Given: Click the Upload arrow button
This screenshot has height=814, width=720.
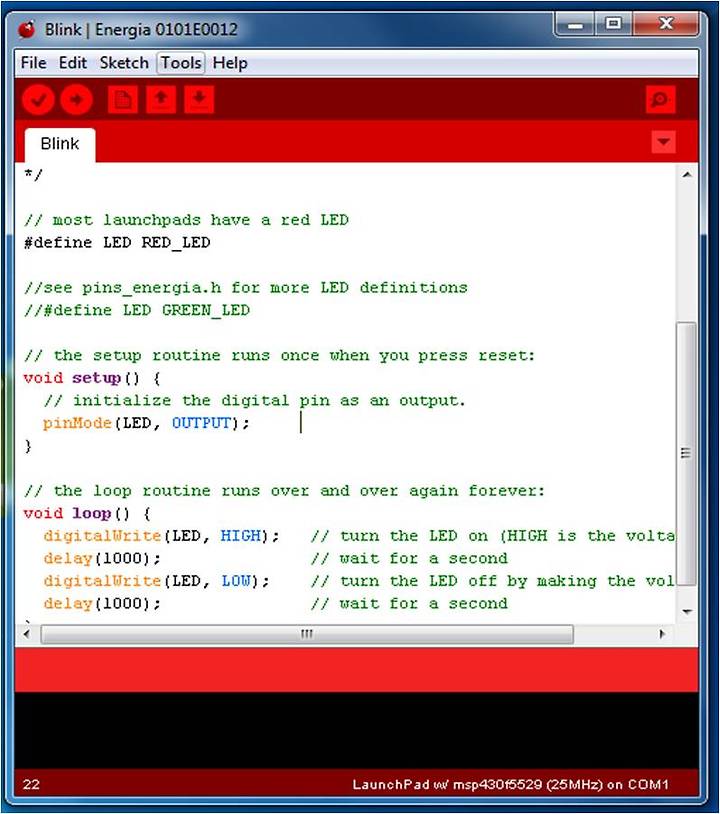Looking at the screenshot, I should [x=76, y=99].
